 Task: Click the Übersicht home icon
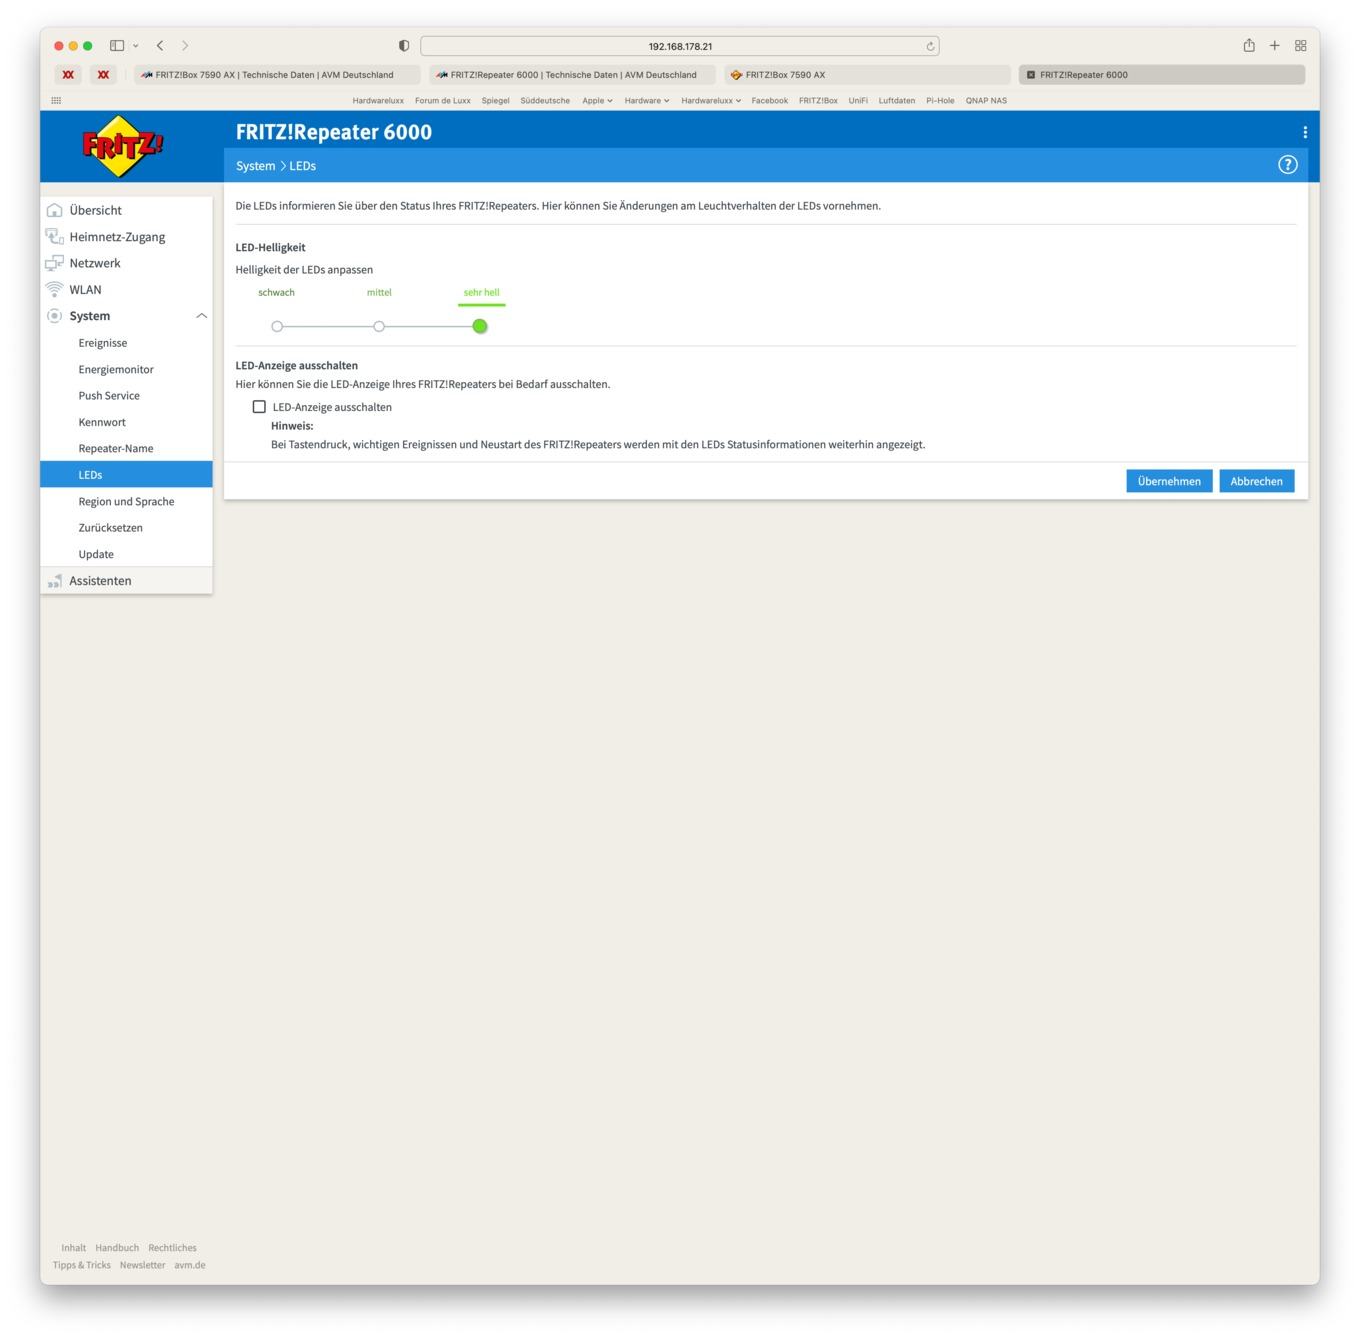(x=55, y=210)
